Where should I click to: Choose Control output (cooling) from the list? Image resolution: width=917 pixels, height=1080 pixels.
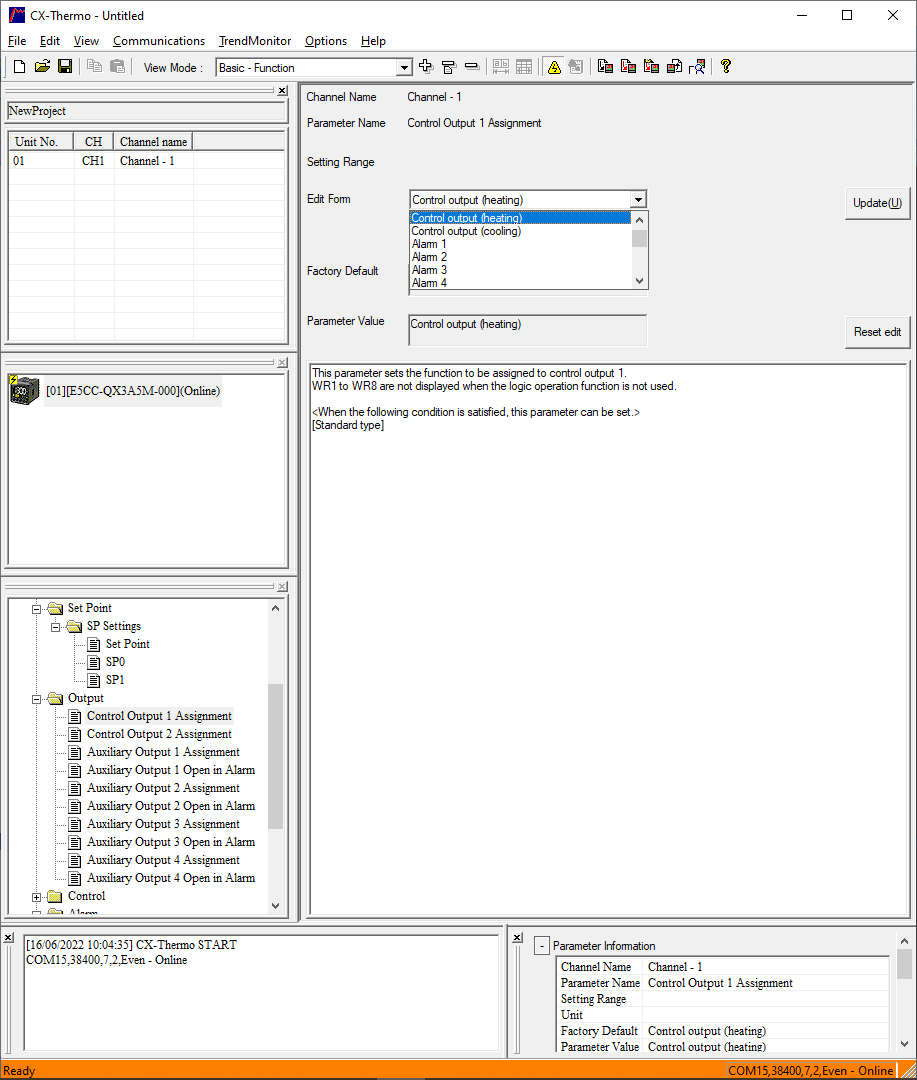tap(520, 231)
